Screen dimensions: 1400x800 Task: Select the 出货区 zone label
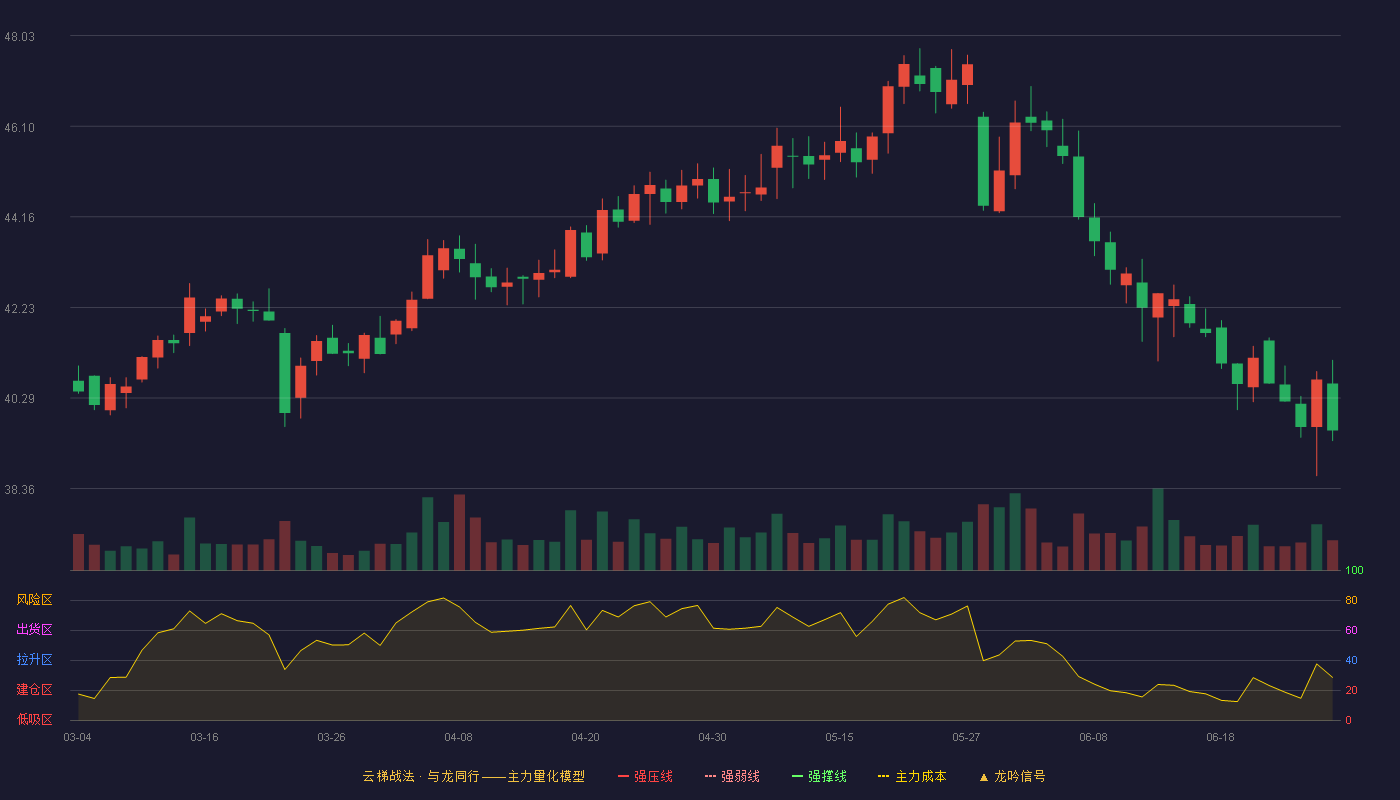34,630
